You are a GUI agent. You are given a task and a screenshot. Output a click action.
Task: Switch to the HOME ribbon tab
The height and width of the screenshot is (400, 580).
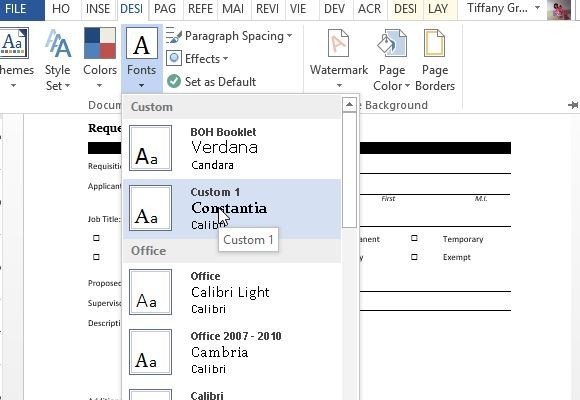61,9
